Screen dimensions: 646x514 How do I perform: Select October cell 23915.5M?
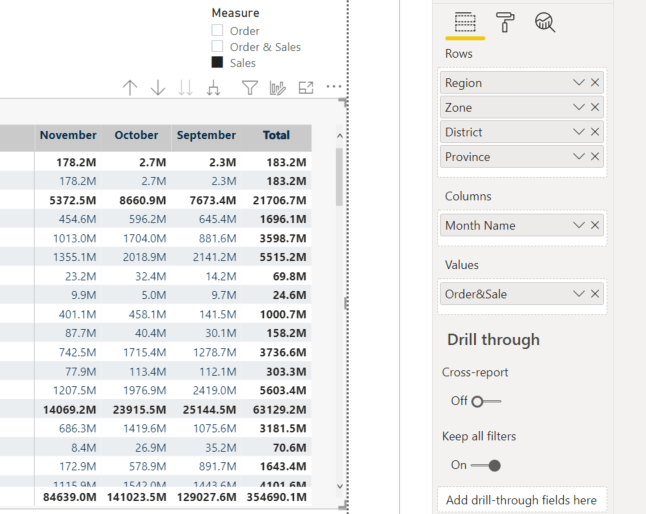coord(140,409)
